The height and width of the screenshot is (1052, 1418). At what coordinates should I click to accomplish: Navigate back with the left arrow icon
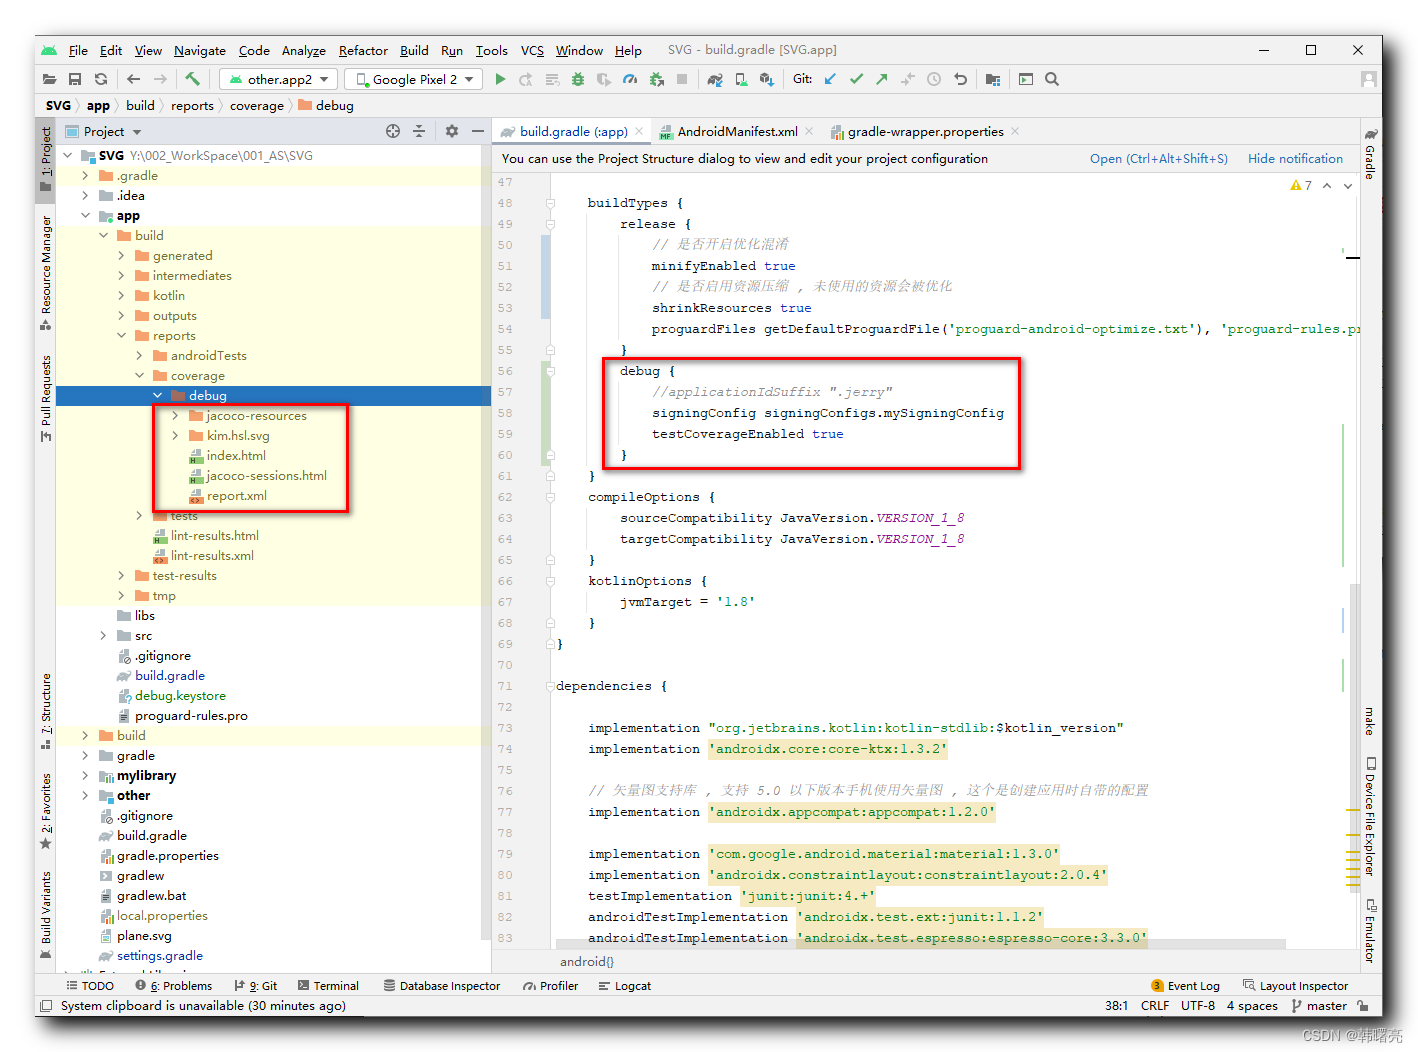pos(134,79)
